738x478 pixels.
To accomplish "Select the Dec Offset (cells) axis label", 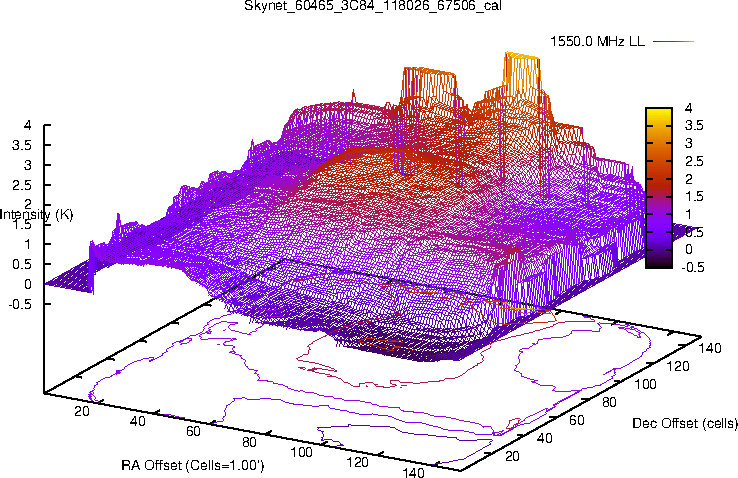I will (685, 423).
